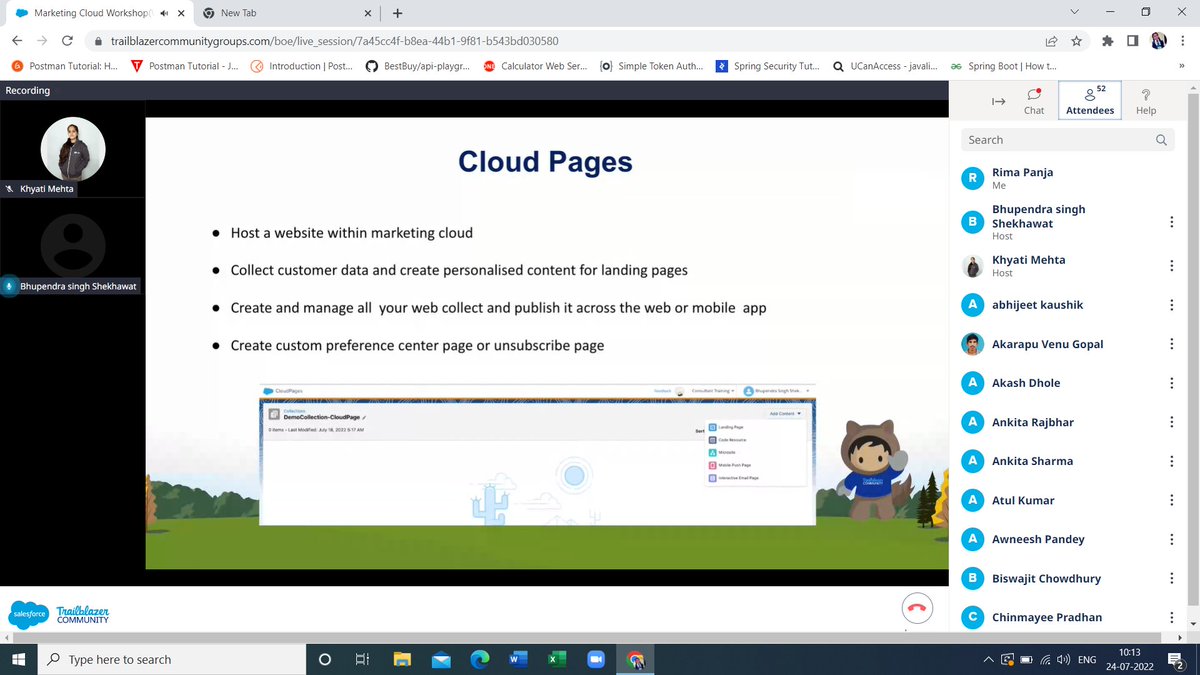Click the address bar URL
1200x675 pixels.
pos(334,42)
